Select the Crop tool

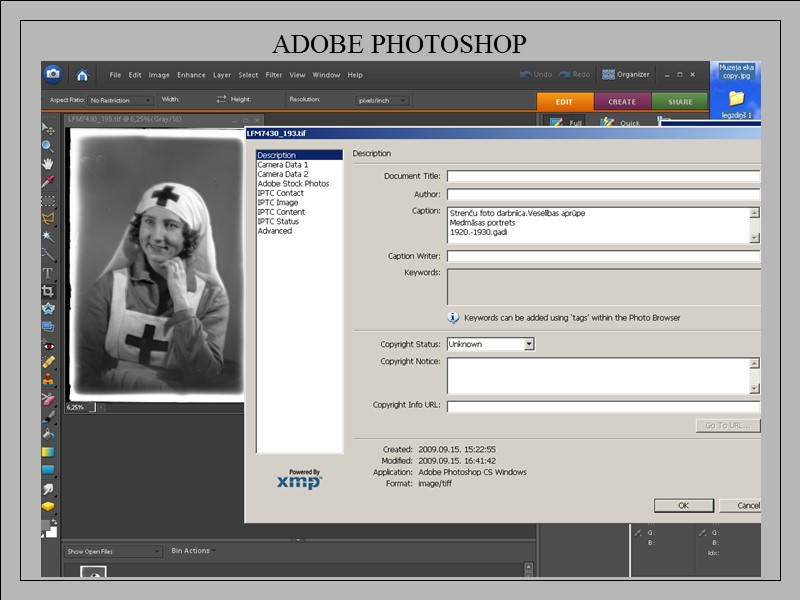click(48, 290)
